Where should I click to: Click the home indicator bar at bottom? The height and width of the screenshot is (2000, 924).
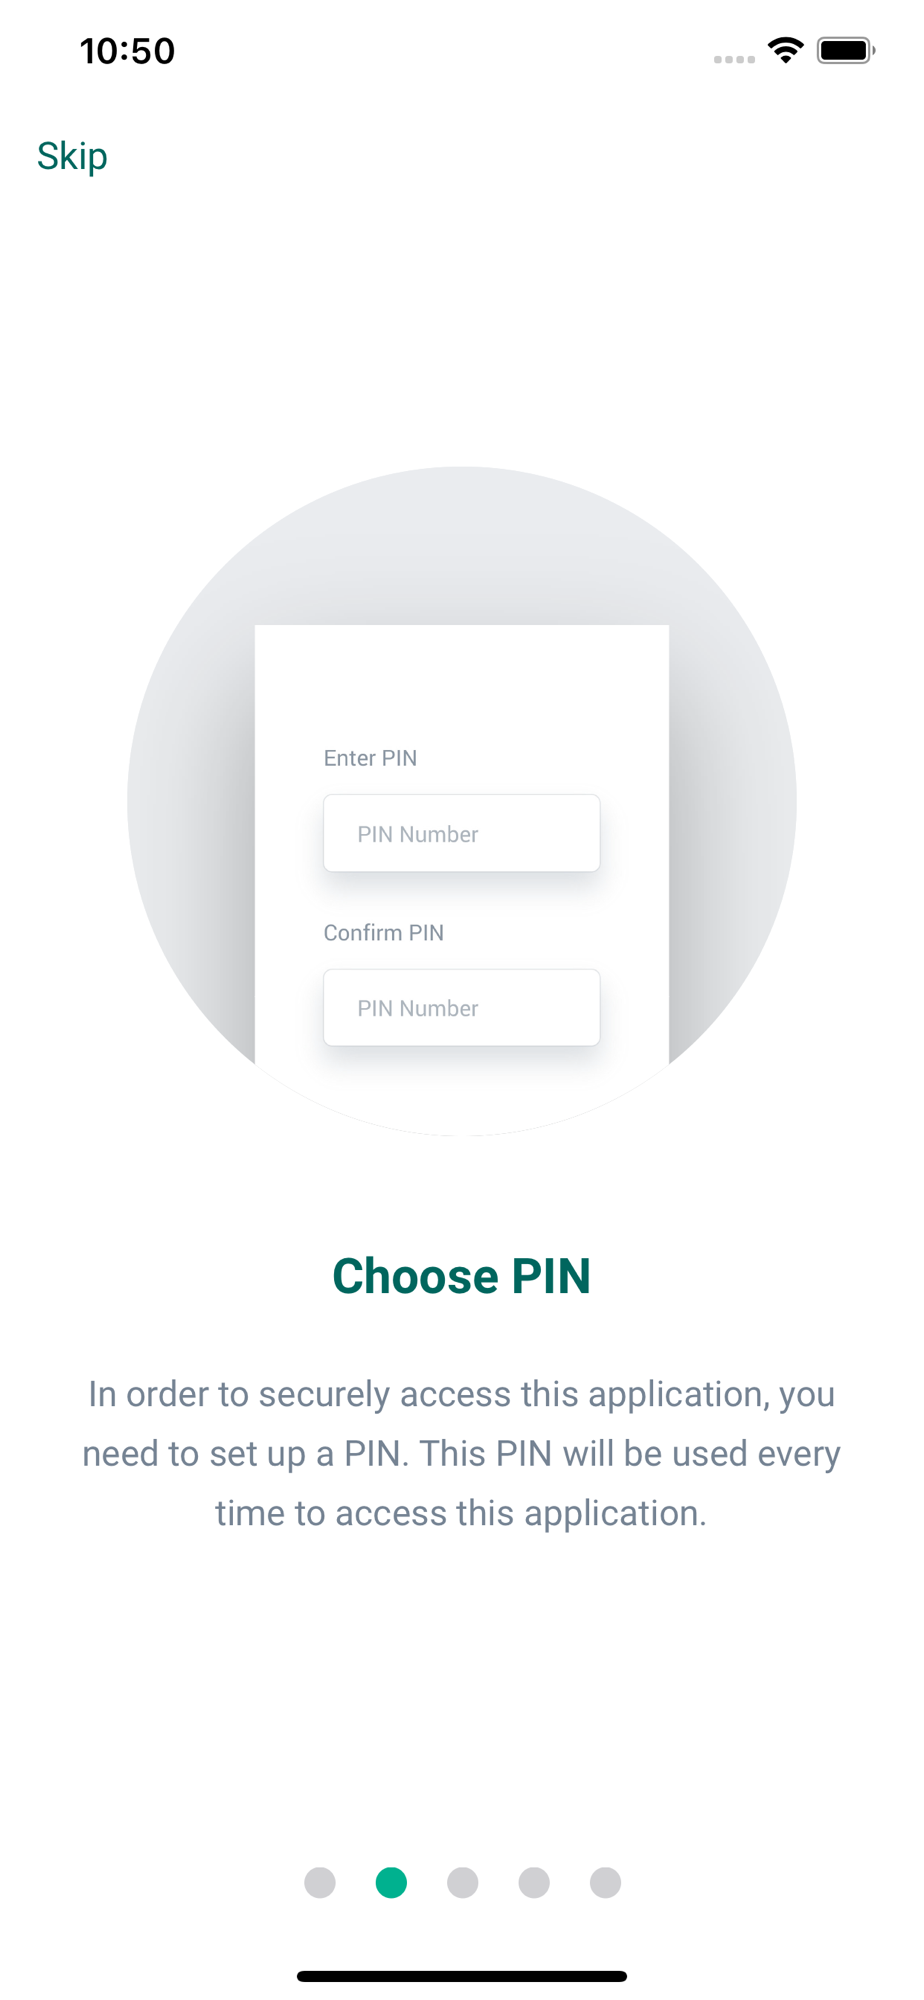click(461, 1976)
